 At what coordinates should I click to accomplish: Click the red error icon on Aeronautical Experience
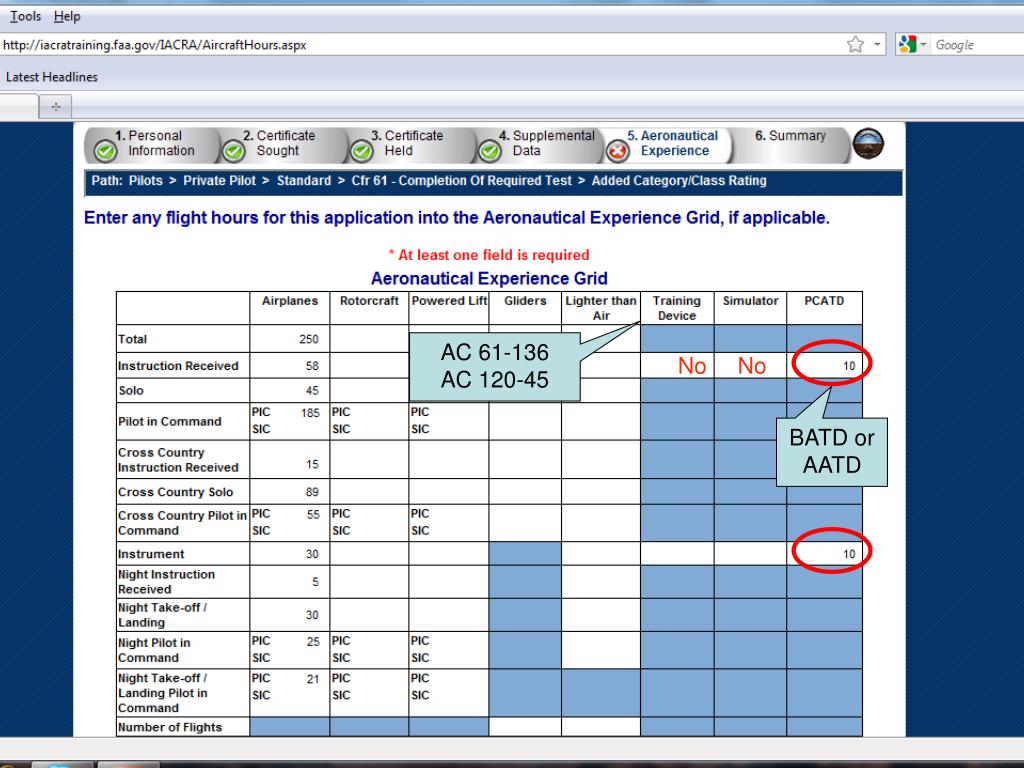click(617, 152)
